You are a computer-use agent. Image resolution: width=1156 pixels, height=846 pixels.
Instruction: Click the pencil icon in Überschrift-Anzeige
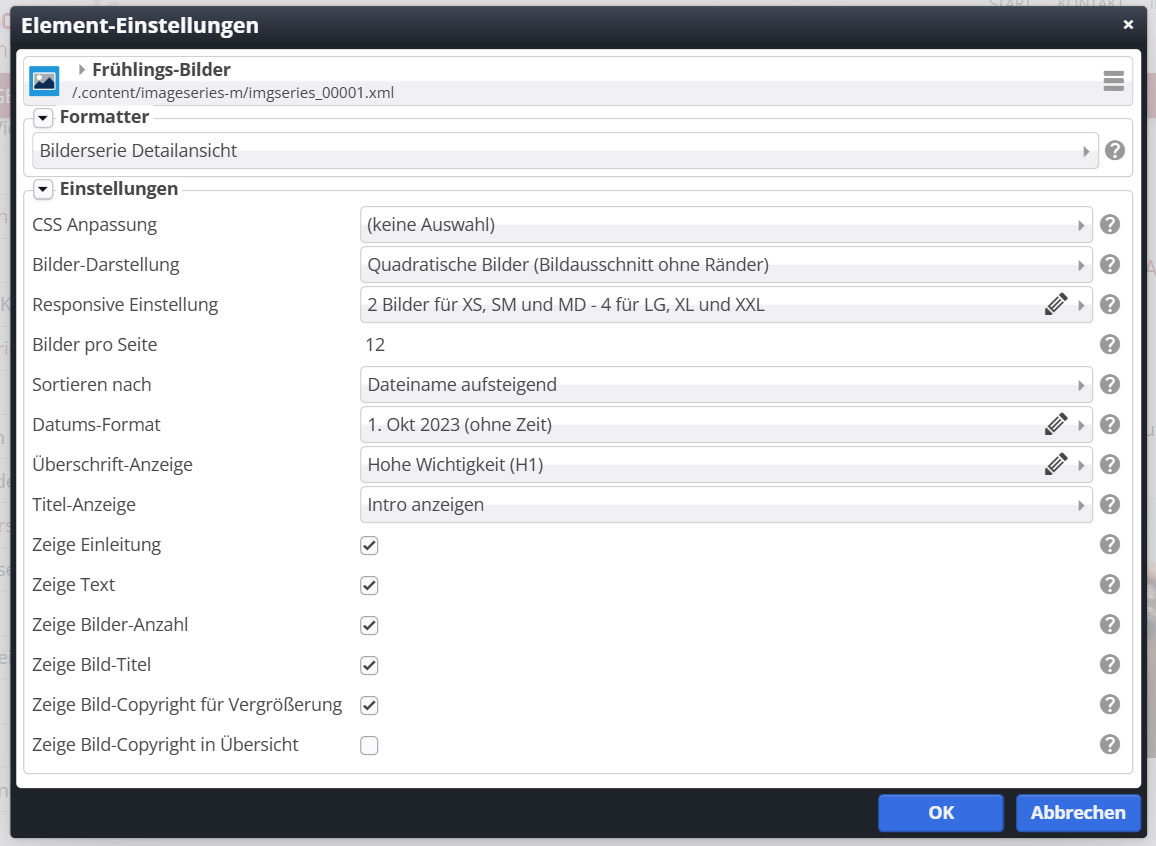tap(1056, 464)
